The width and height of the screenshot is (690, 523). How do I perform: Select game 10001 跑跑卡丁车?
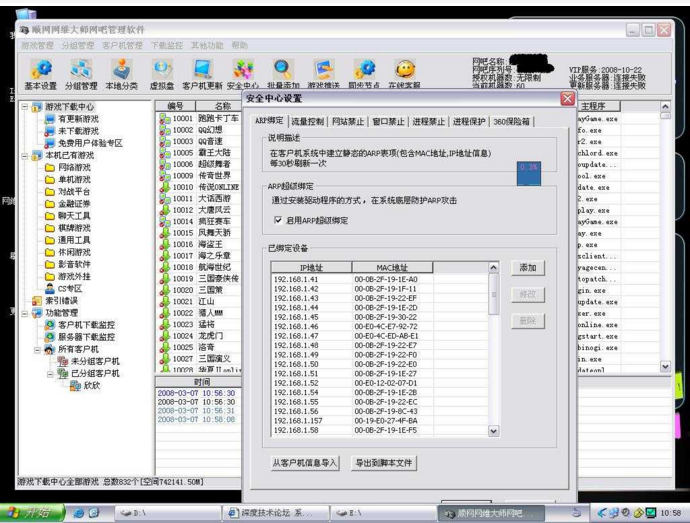tap(199, 118)
